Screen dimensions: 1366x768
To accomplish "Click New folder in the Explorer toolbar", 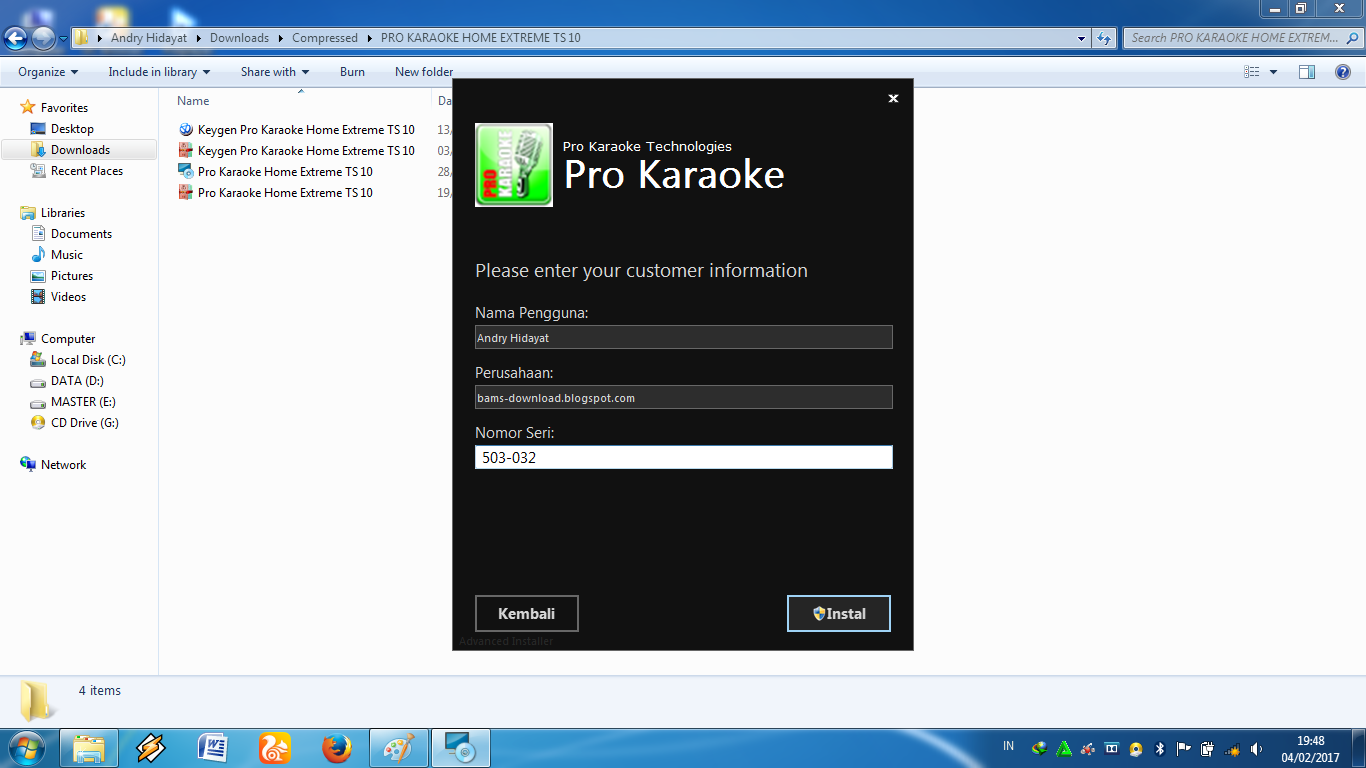I will 424,72.
